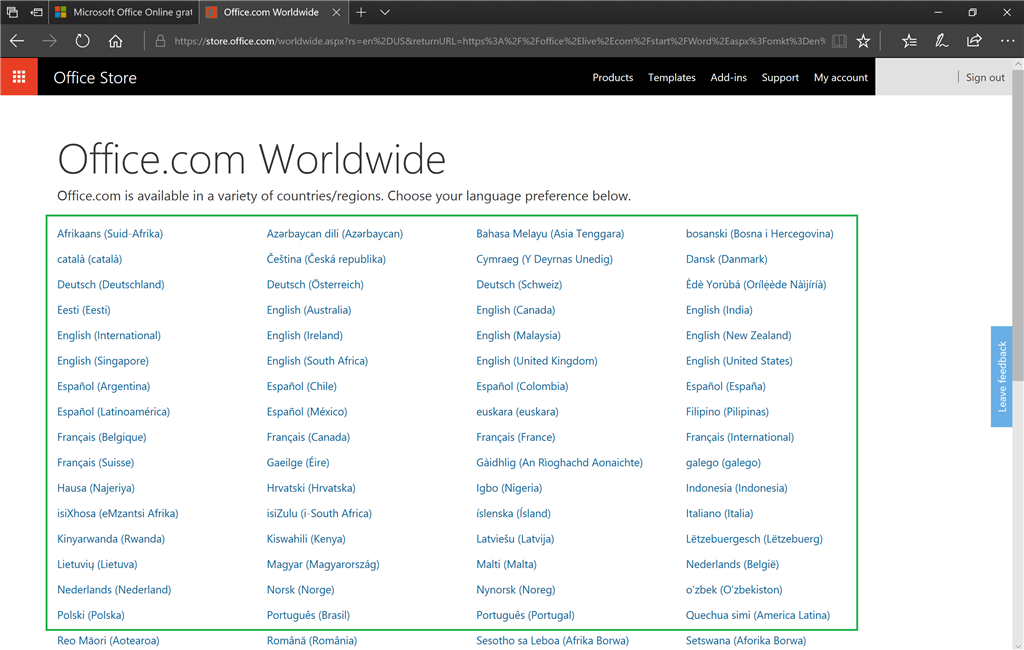Go back with the browser back arrow
The width and height of the screenshot is (1024, 650).
17,41
